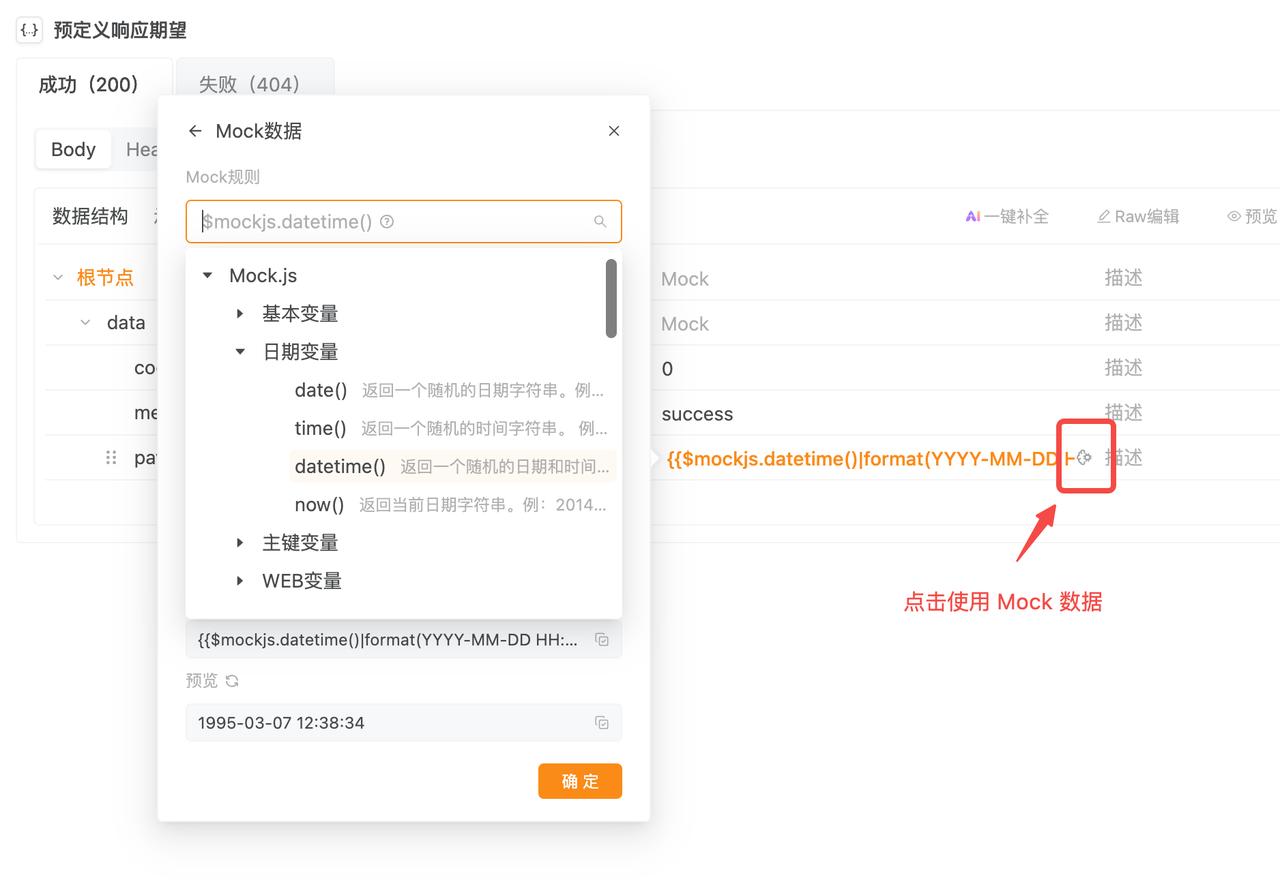Viewport: 1280px width, 882px height.
Task: Expand the 基本变量 group
Action: tap(240, 314)
